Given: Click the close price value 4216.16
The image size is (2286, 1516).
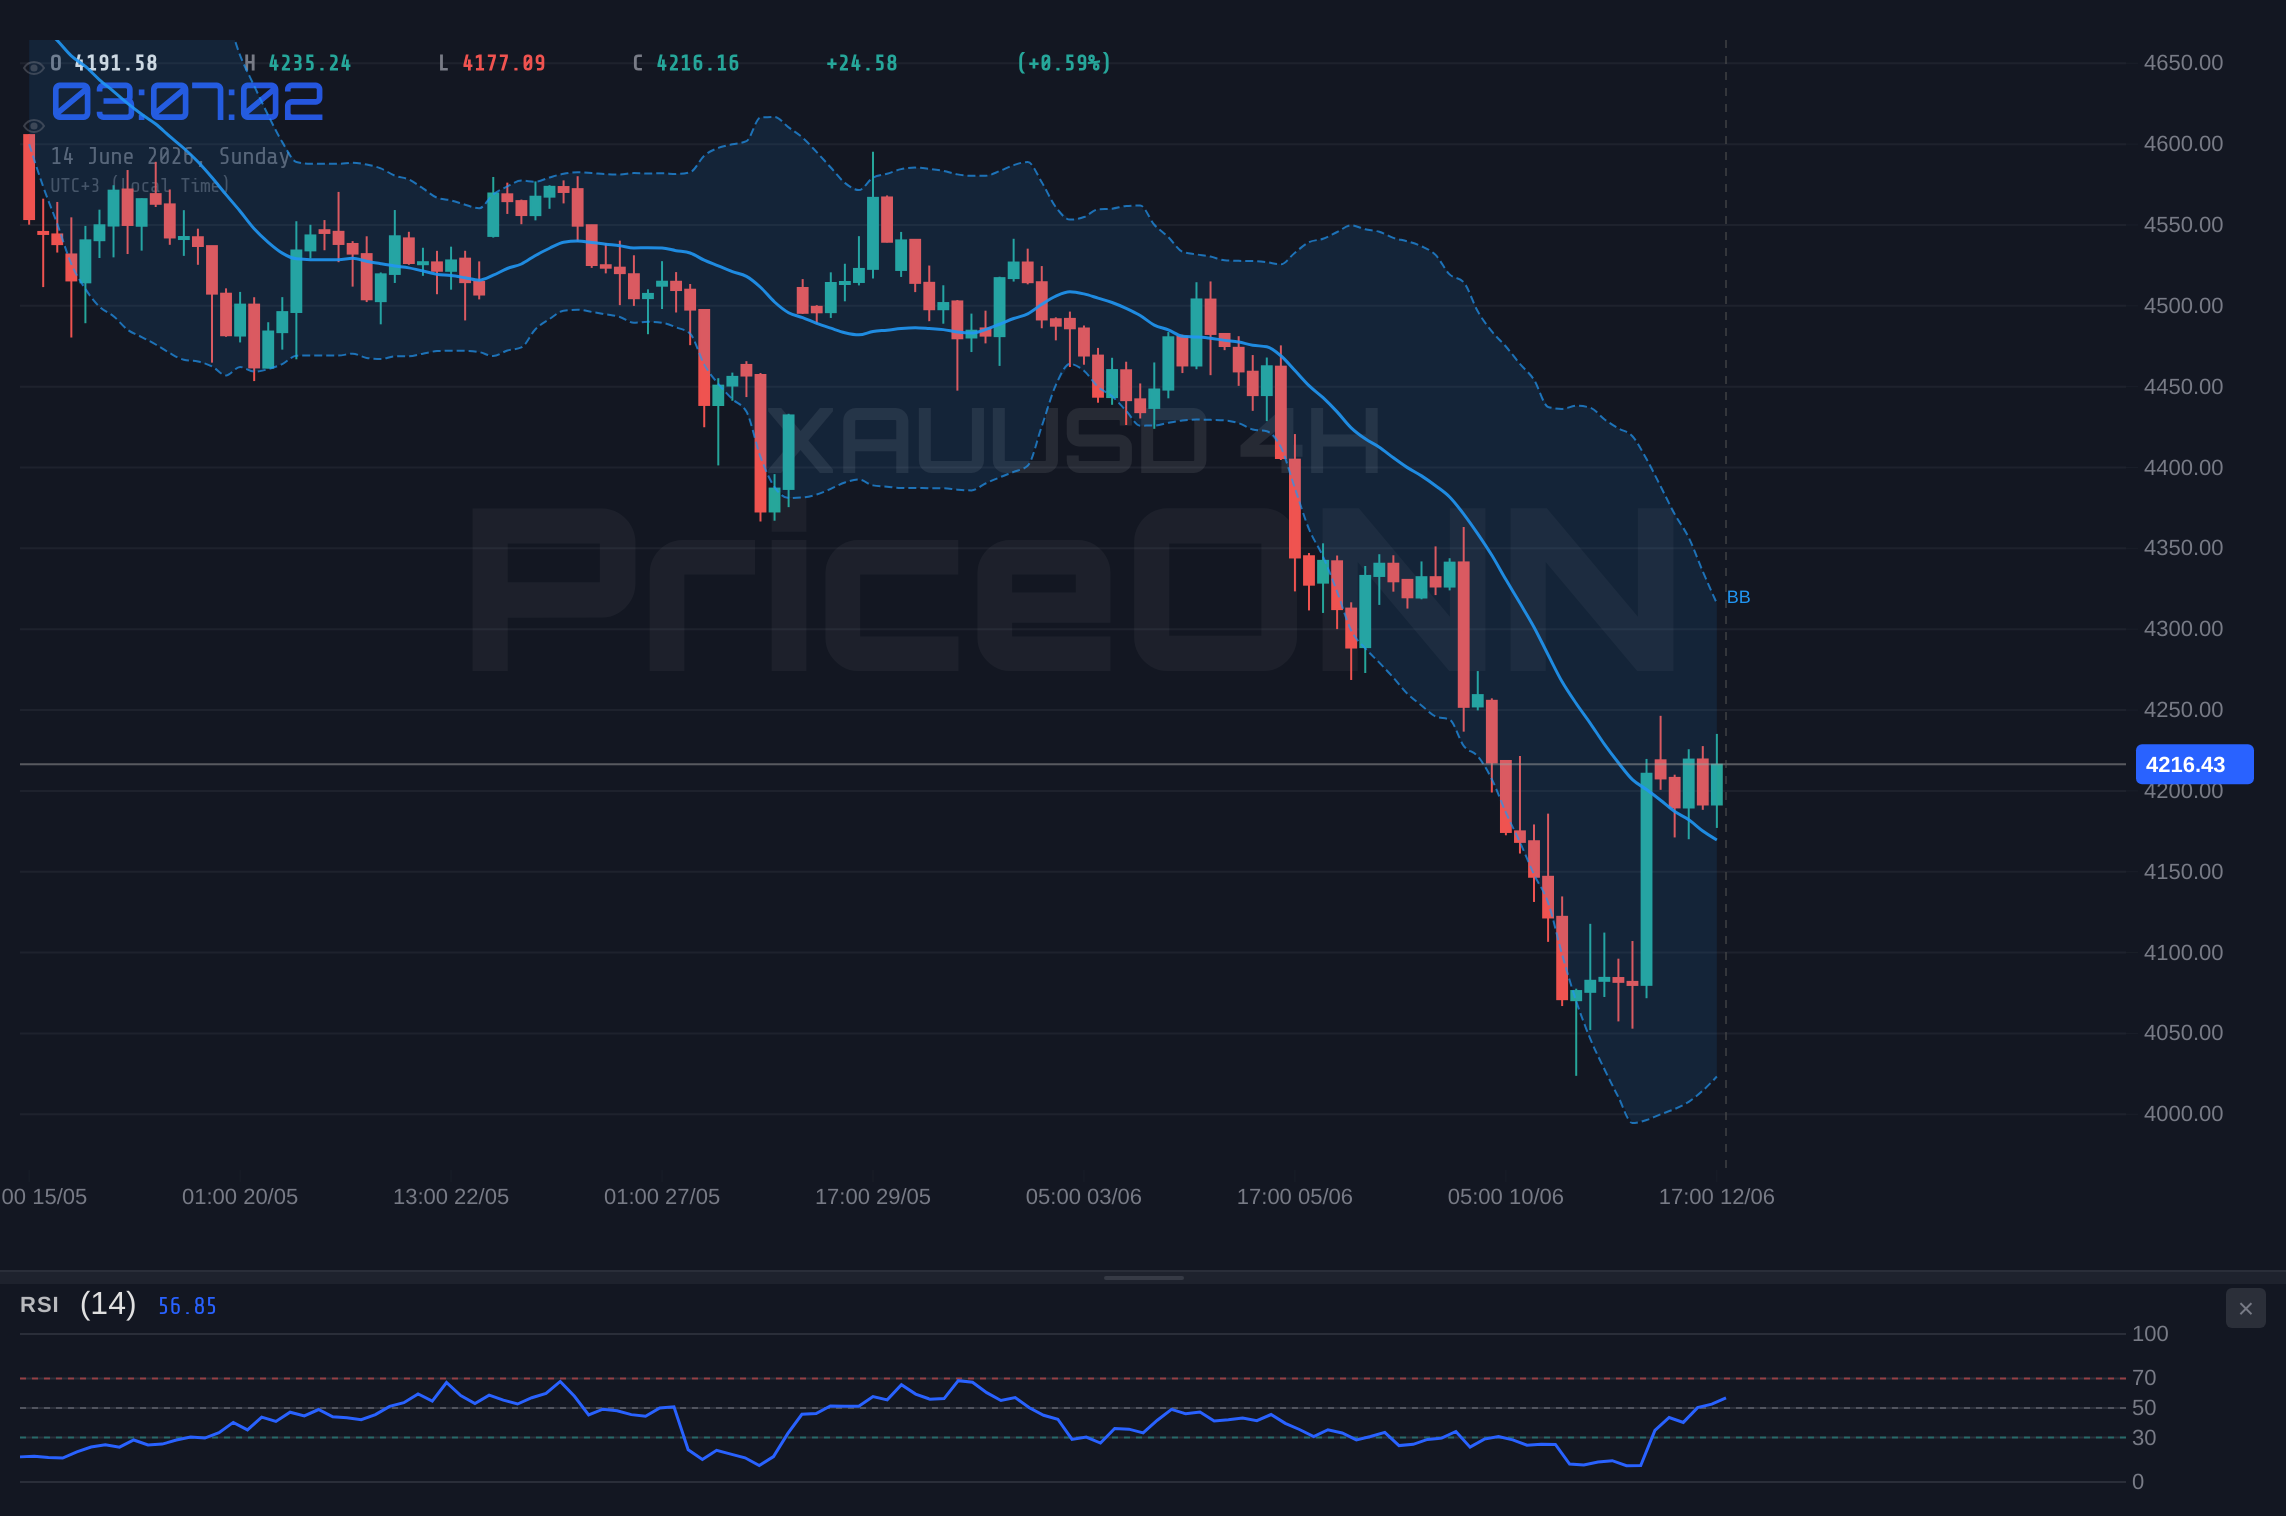Looking at the screenshot, I should pyautogui.click(x=698, y=63).
